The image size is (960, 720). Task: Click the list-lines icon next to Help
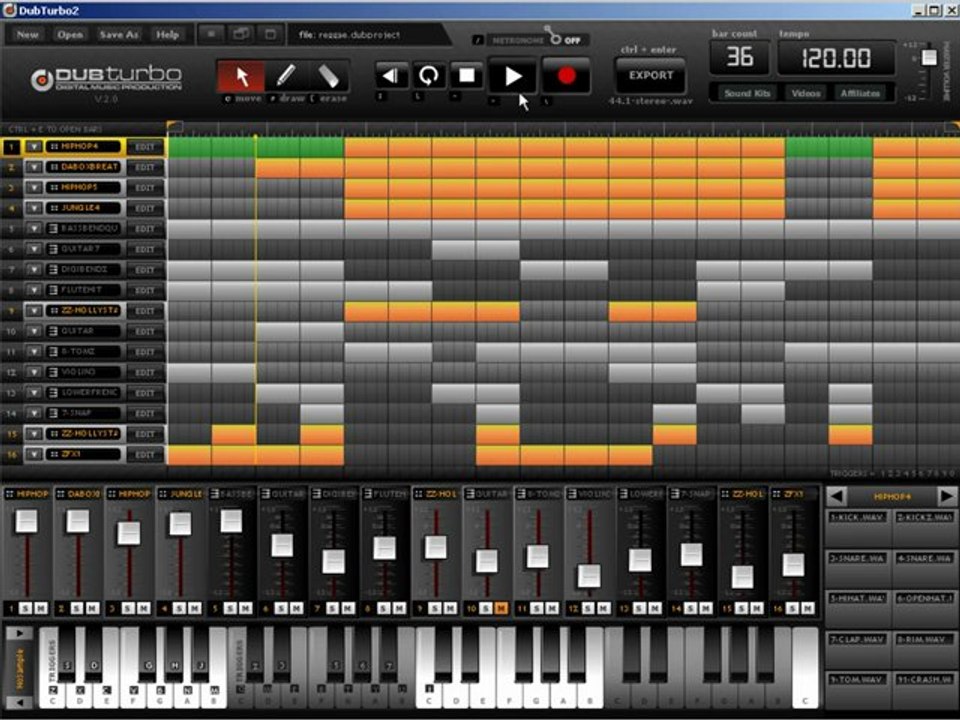point(211,34)
